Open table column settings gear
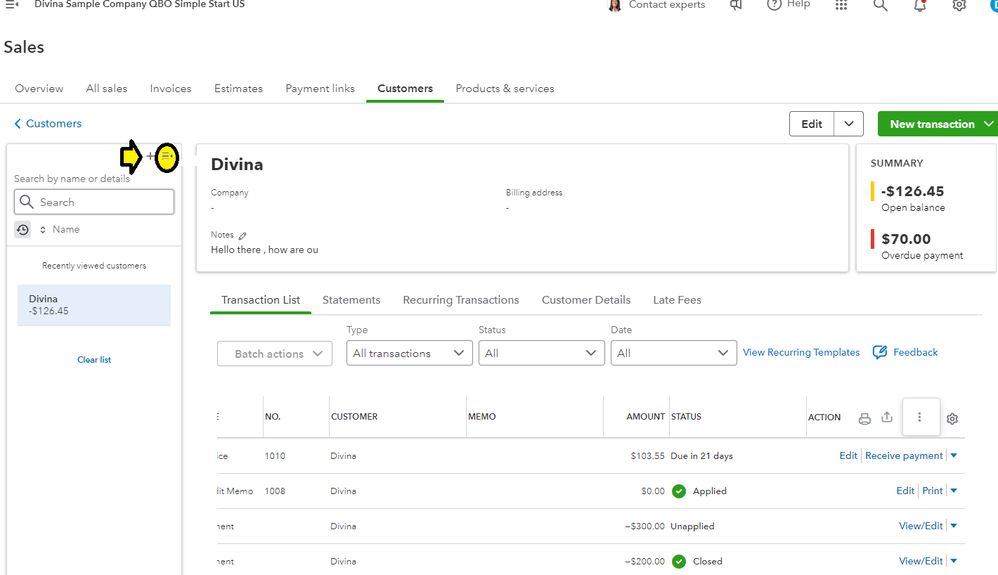Screen dimensions: 998x575 [x=952, y=419]
